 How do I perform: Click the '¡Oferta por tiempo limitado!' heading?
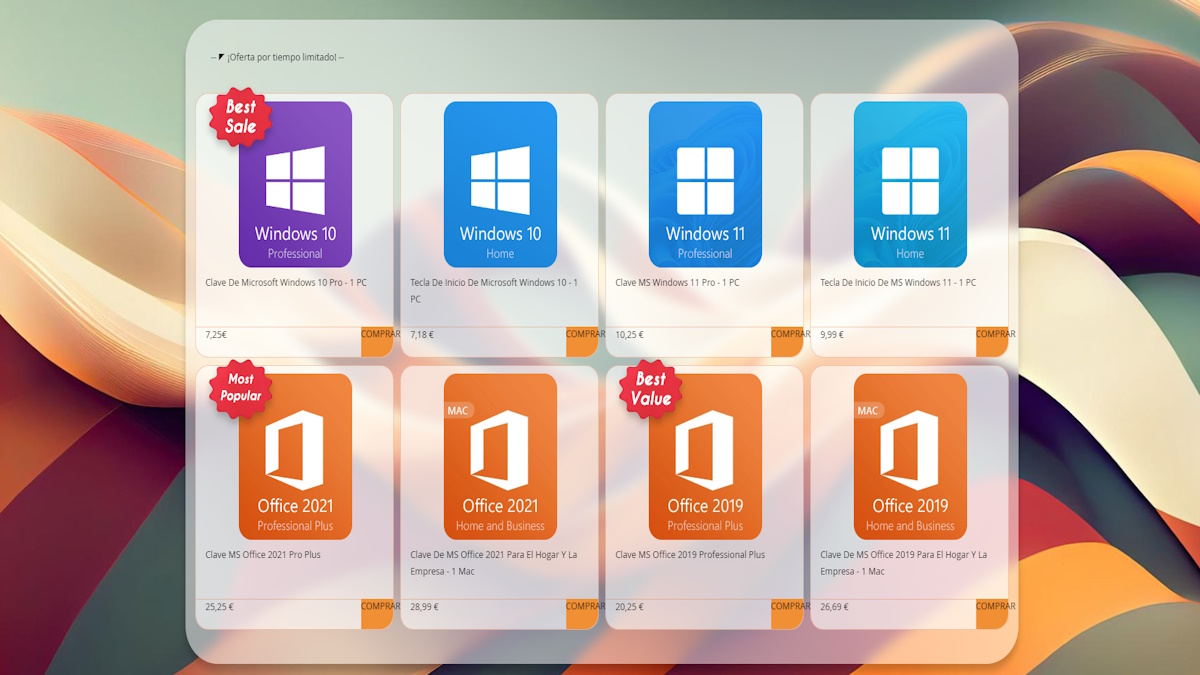pyautogui.click(x=277, y=57)
